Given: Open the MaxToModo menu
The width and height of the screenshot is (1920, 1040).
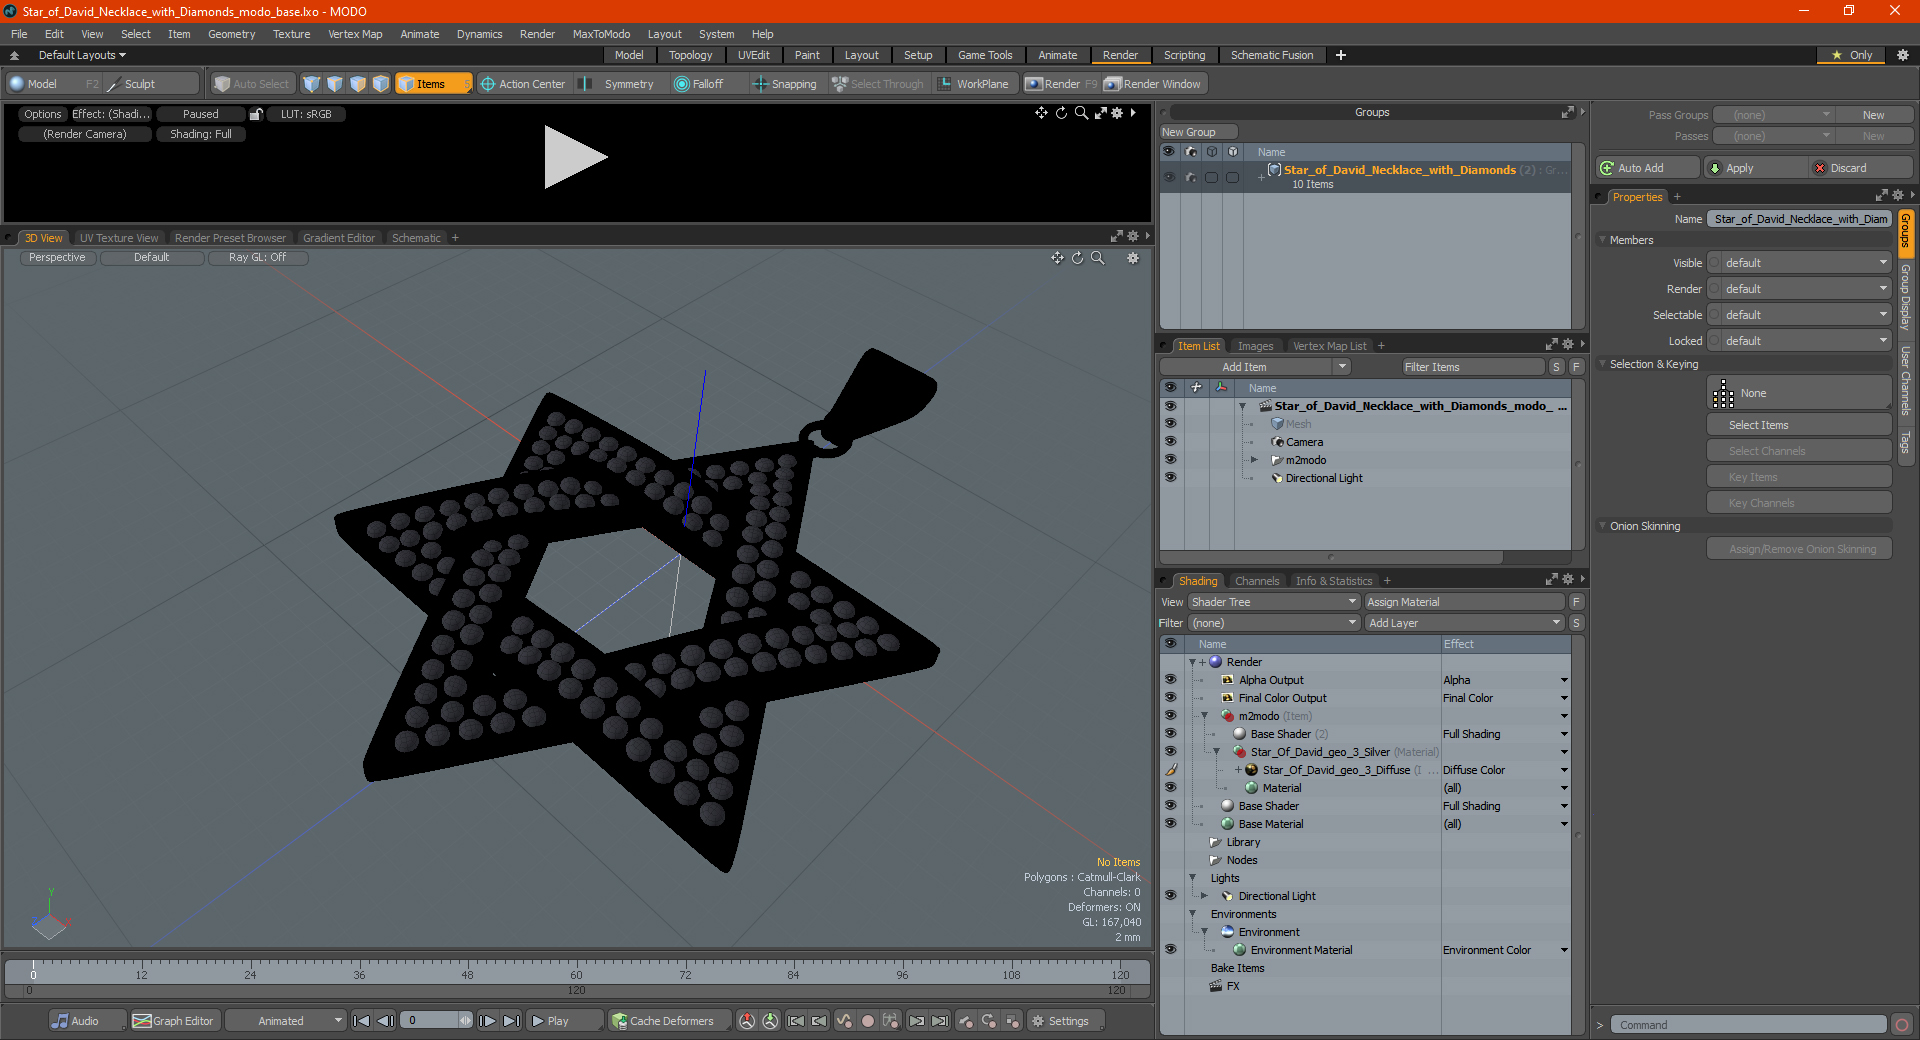Looking at the screenshot, I should (601, 34).
